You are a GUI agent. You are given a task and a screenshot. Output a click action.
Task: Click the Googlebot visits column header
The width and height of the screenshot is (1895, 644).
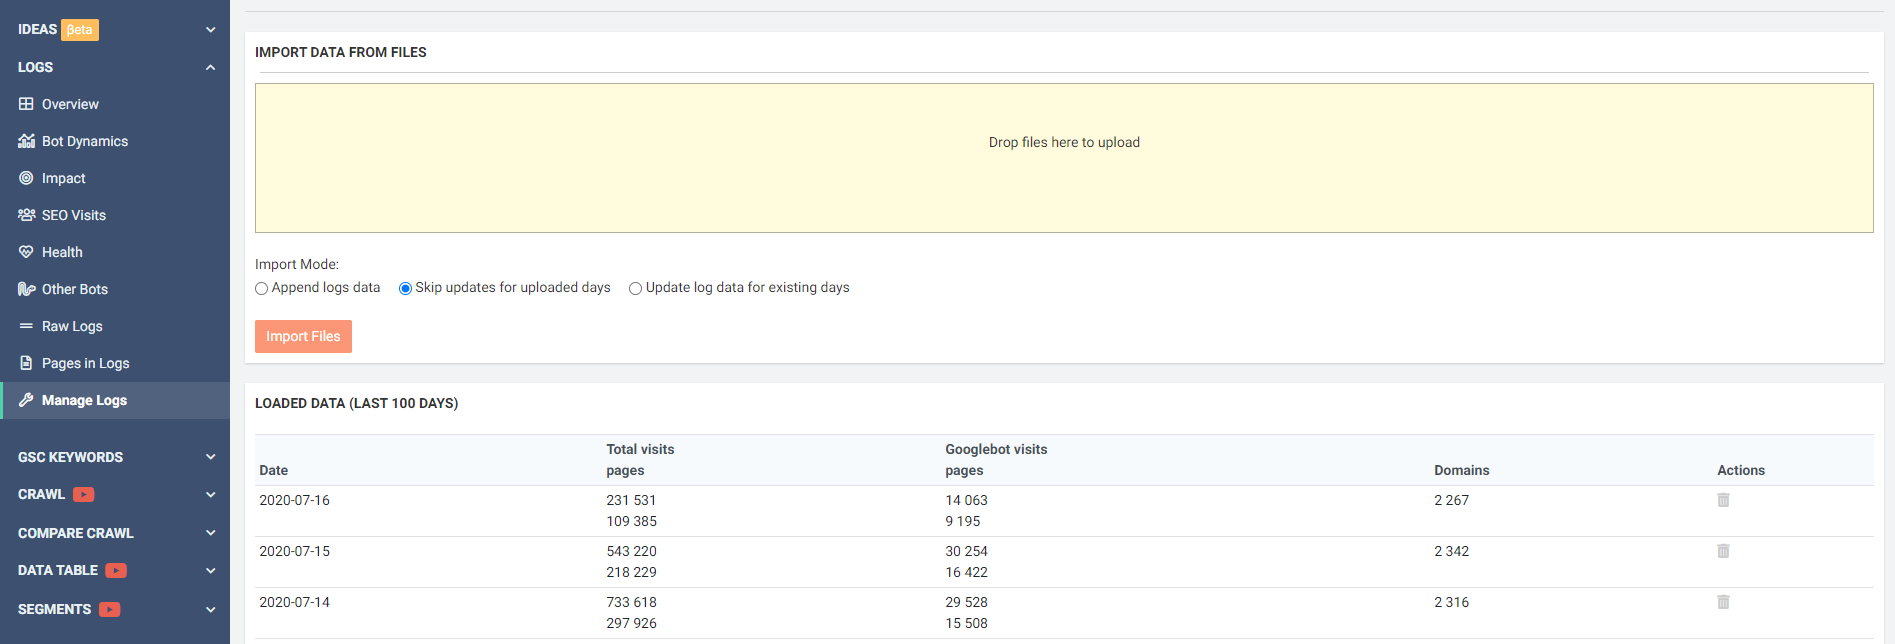(x=996, y=449)
